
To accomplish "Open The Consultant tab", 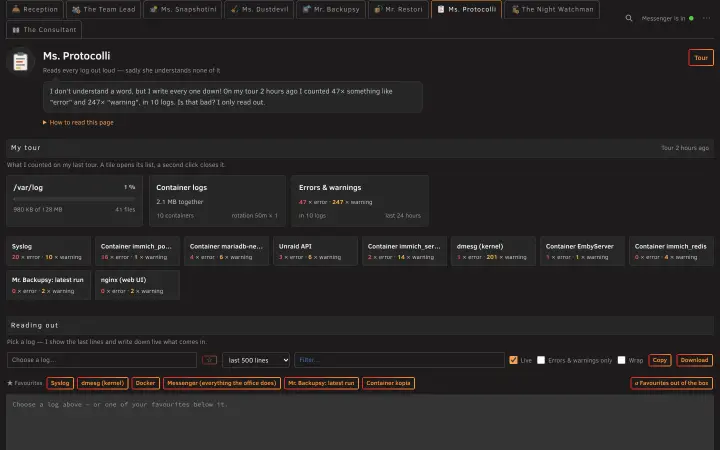I will click(44, 29).
